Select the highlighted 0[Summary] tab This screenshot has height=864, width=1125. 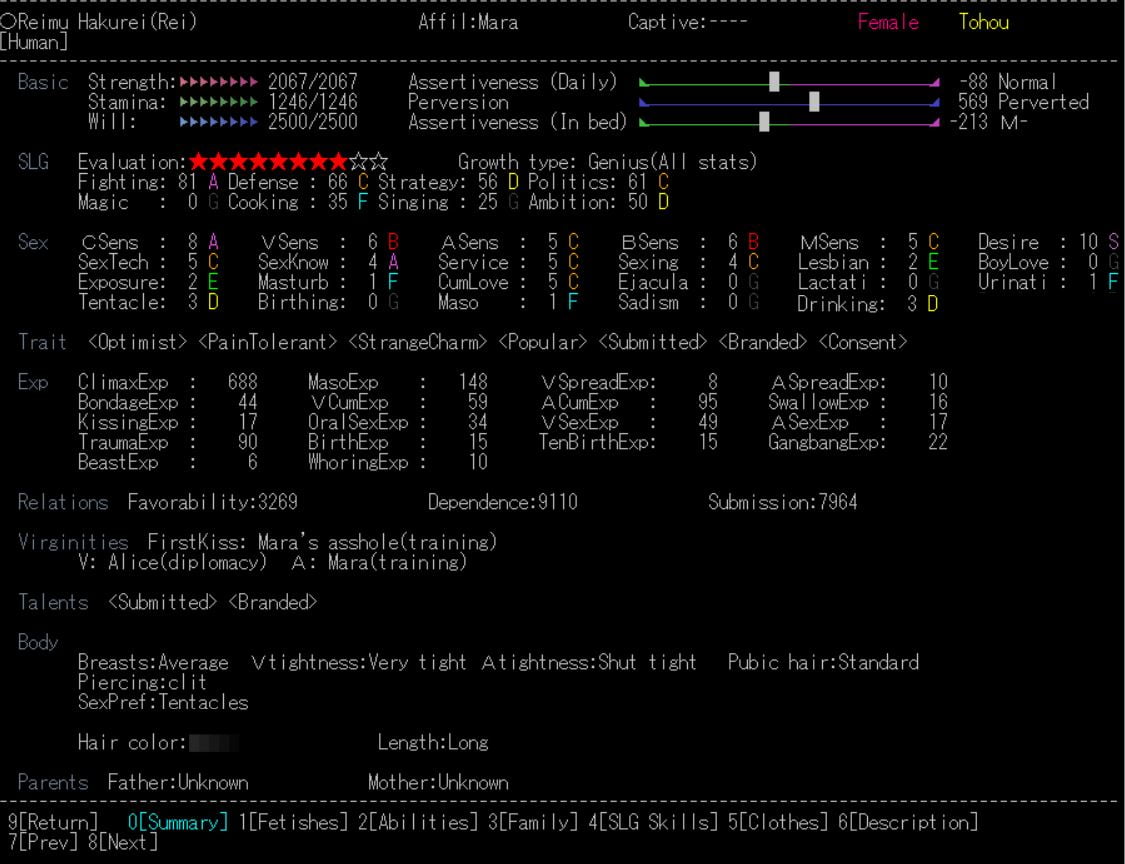pyautogui.click(x=178, y=823)
